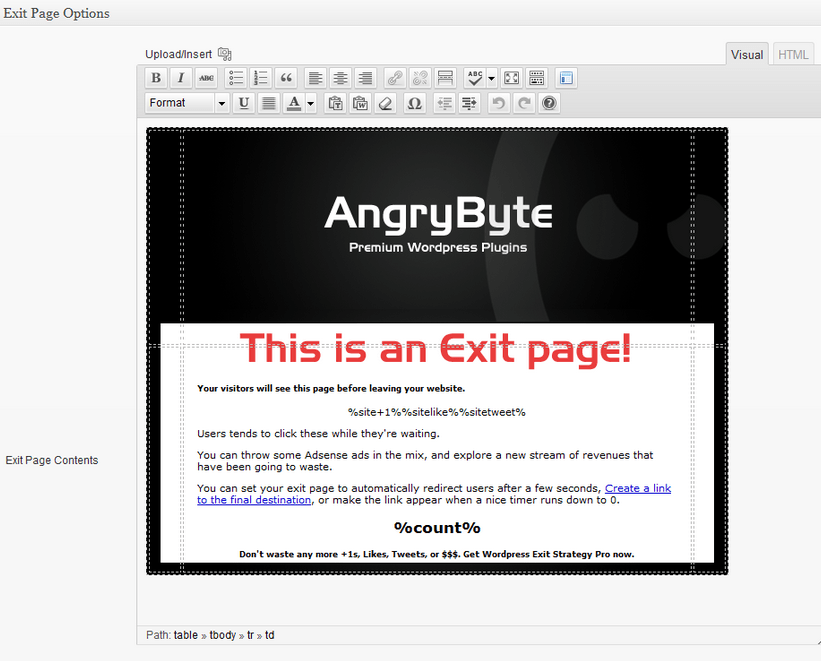
Task: Click the blue layout toolbar icon
Action: (566, 78)
